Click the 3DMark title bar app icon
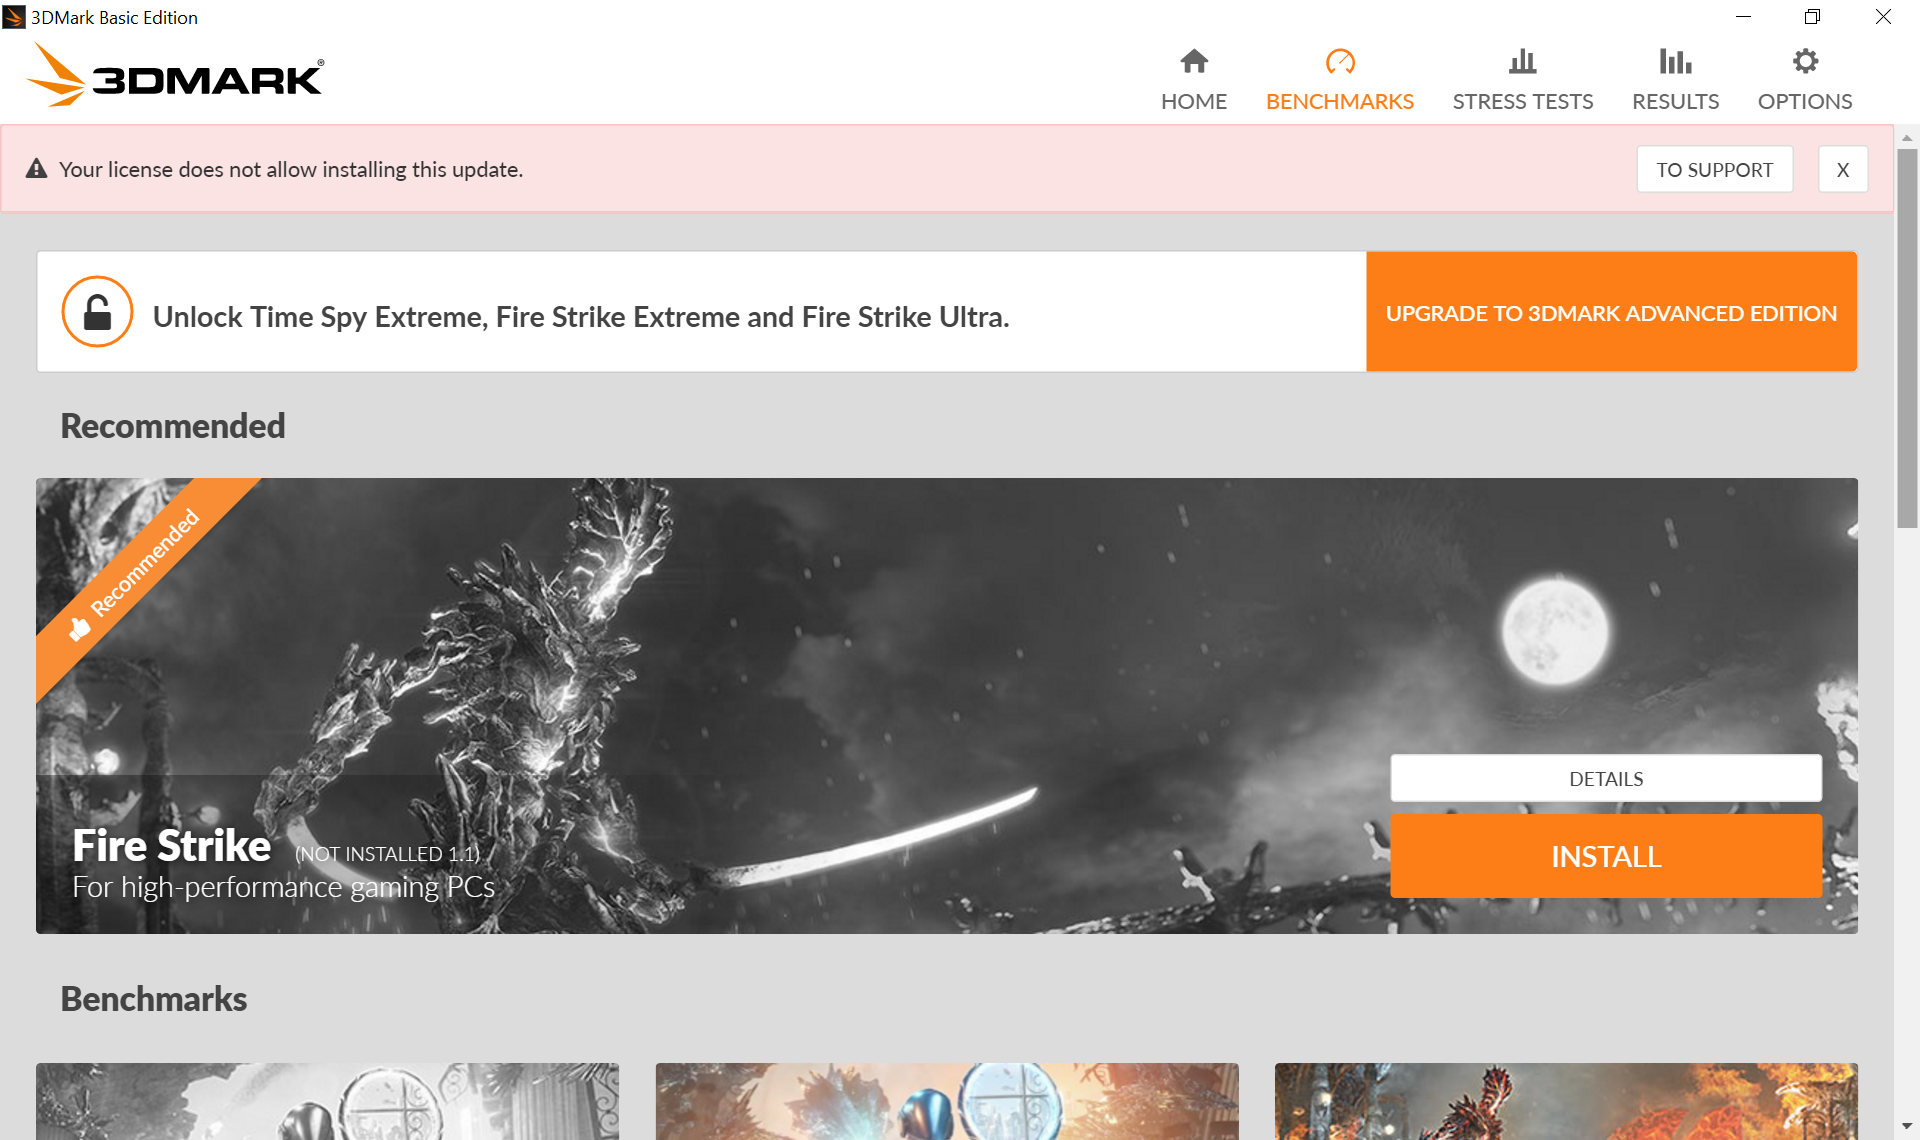 [x=14, y=17]
